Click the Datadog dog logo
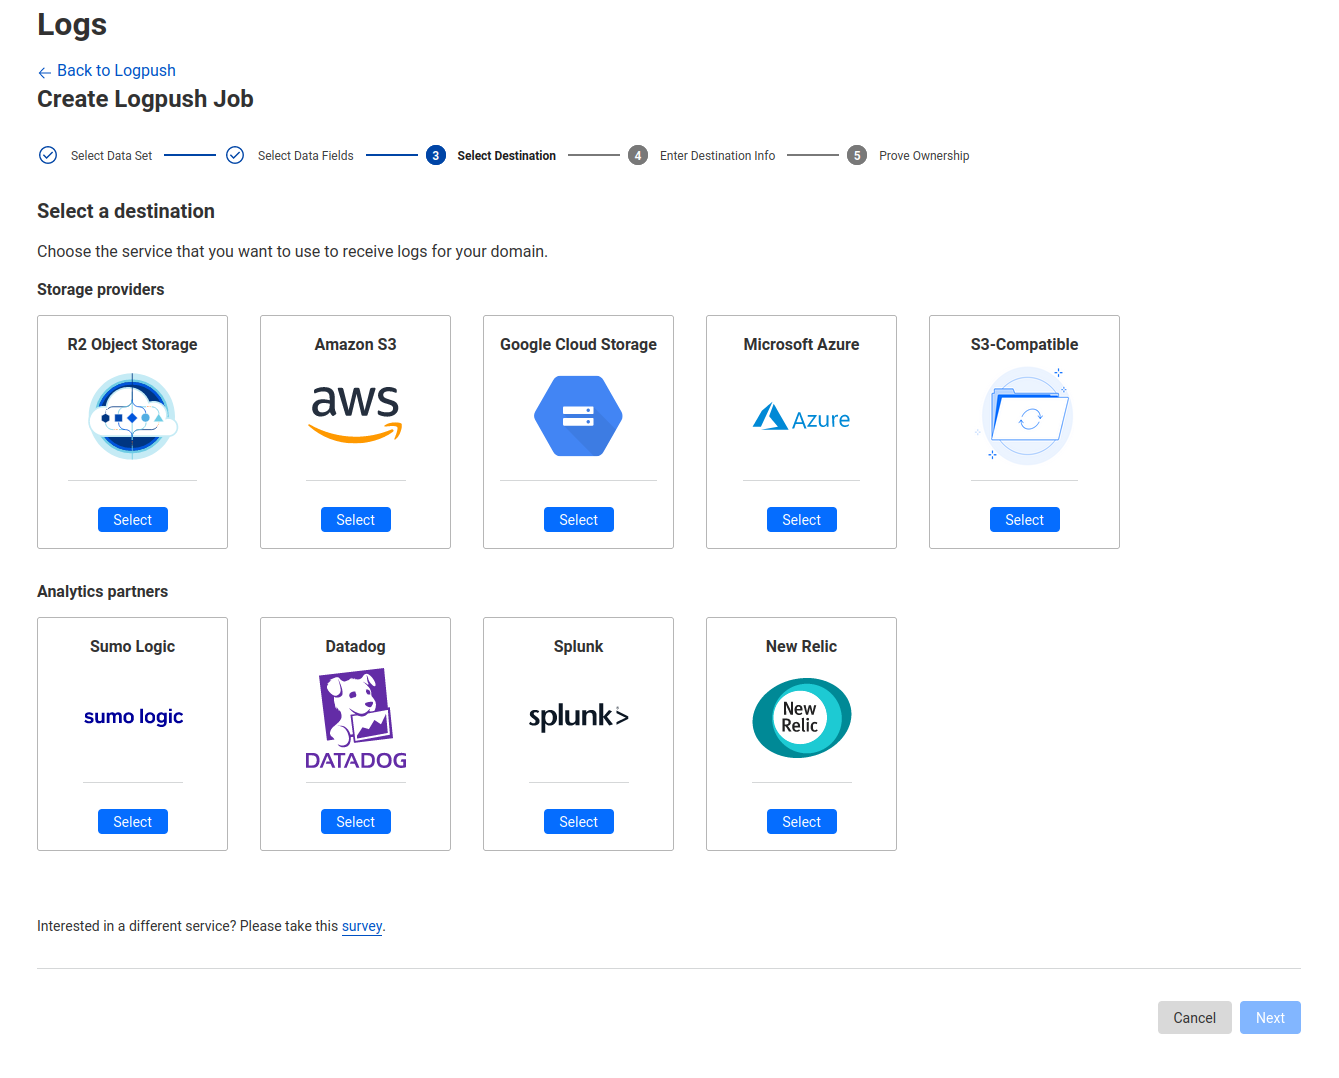Screen dimensions: 1339x1078 click(355, 718)
